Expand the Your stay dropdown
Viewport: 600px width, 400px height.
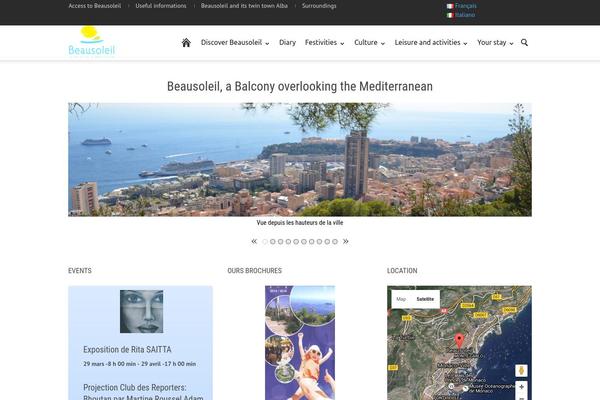point(495,42)
